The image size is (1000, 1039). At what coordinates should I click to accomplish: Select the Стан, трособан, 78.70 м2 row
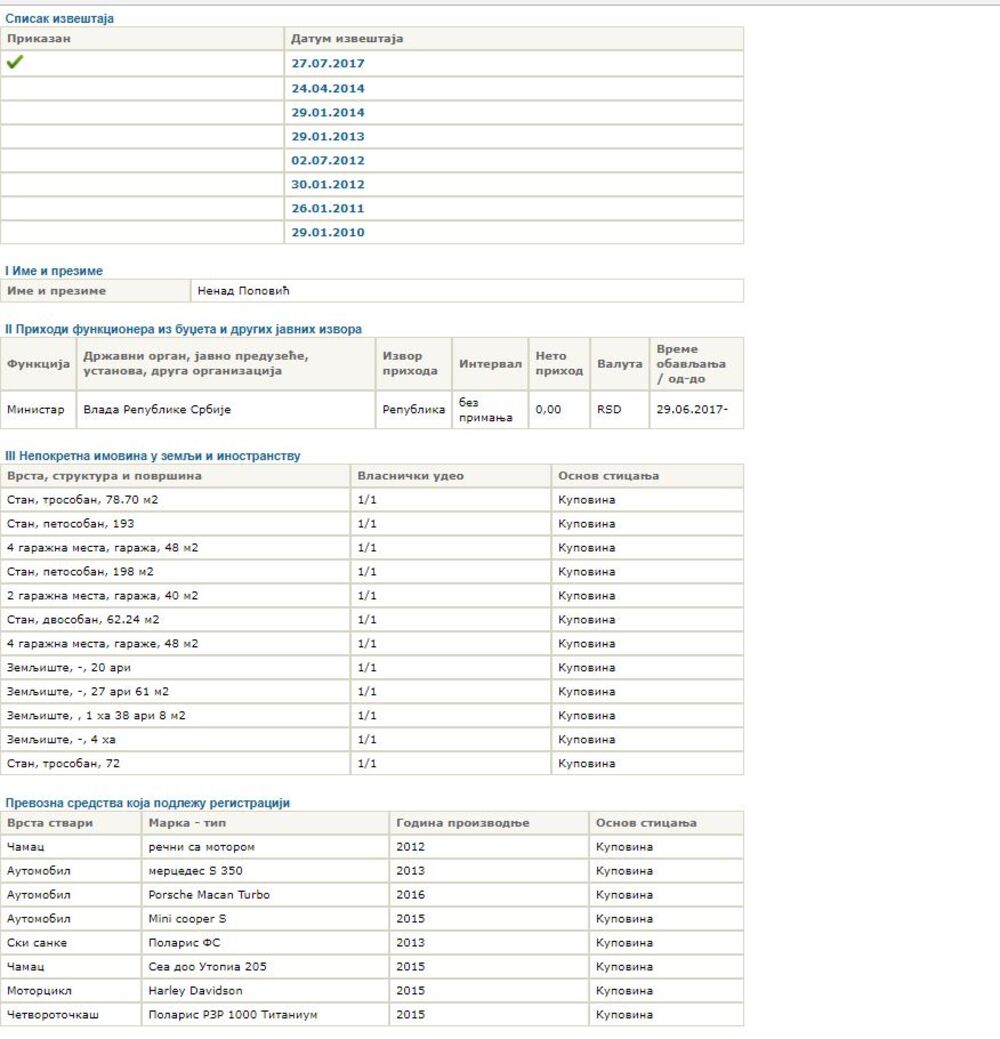pyautogui.click(x=82, y=500)
